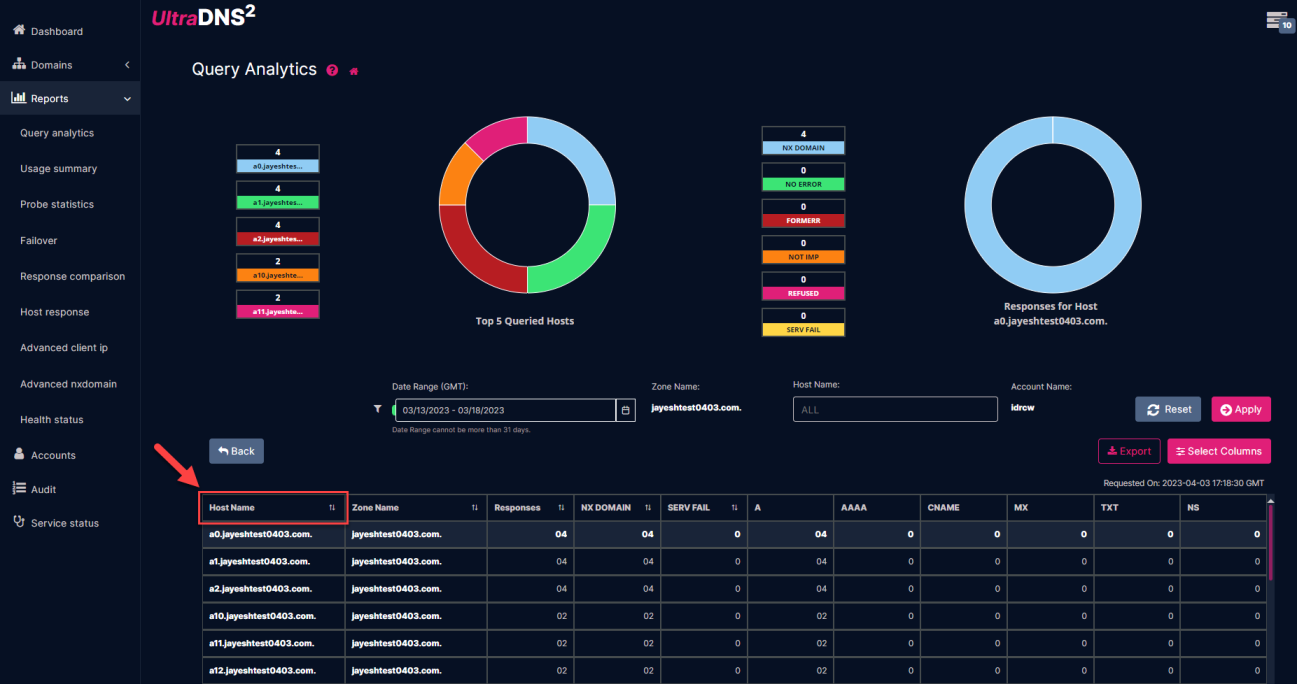This screenshot has width=1297, height=685.
Task: Toggle sort on Responses column
Action: (x=561, y=508)
